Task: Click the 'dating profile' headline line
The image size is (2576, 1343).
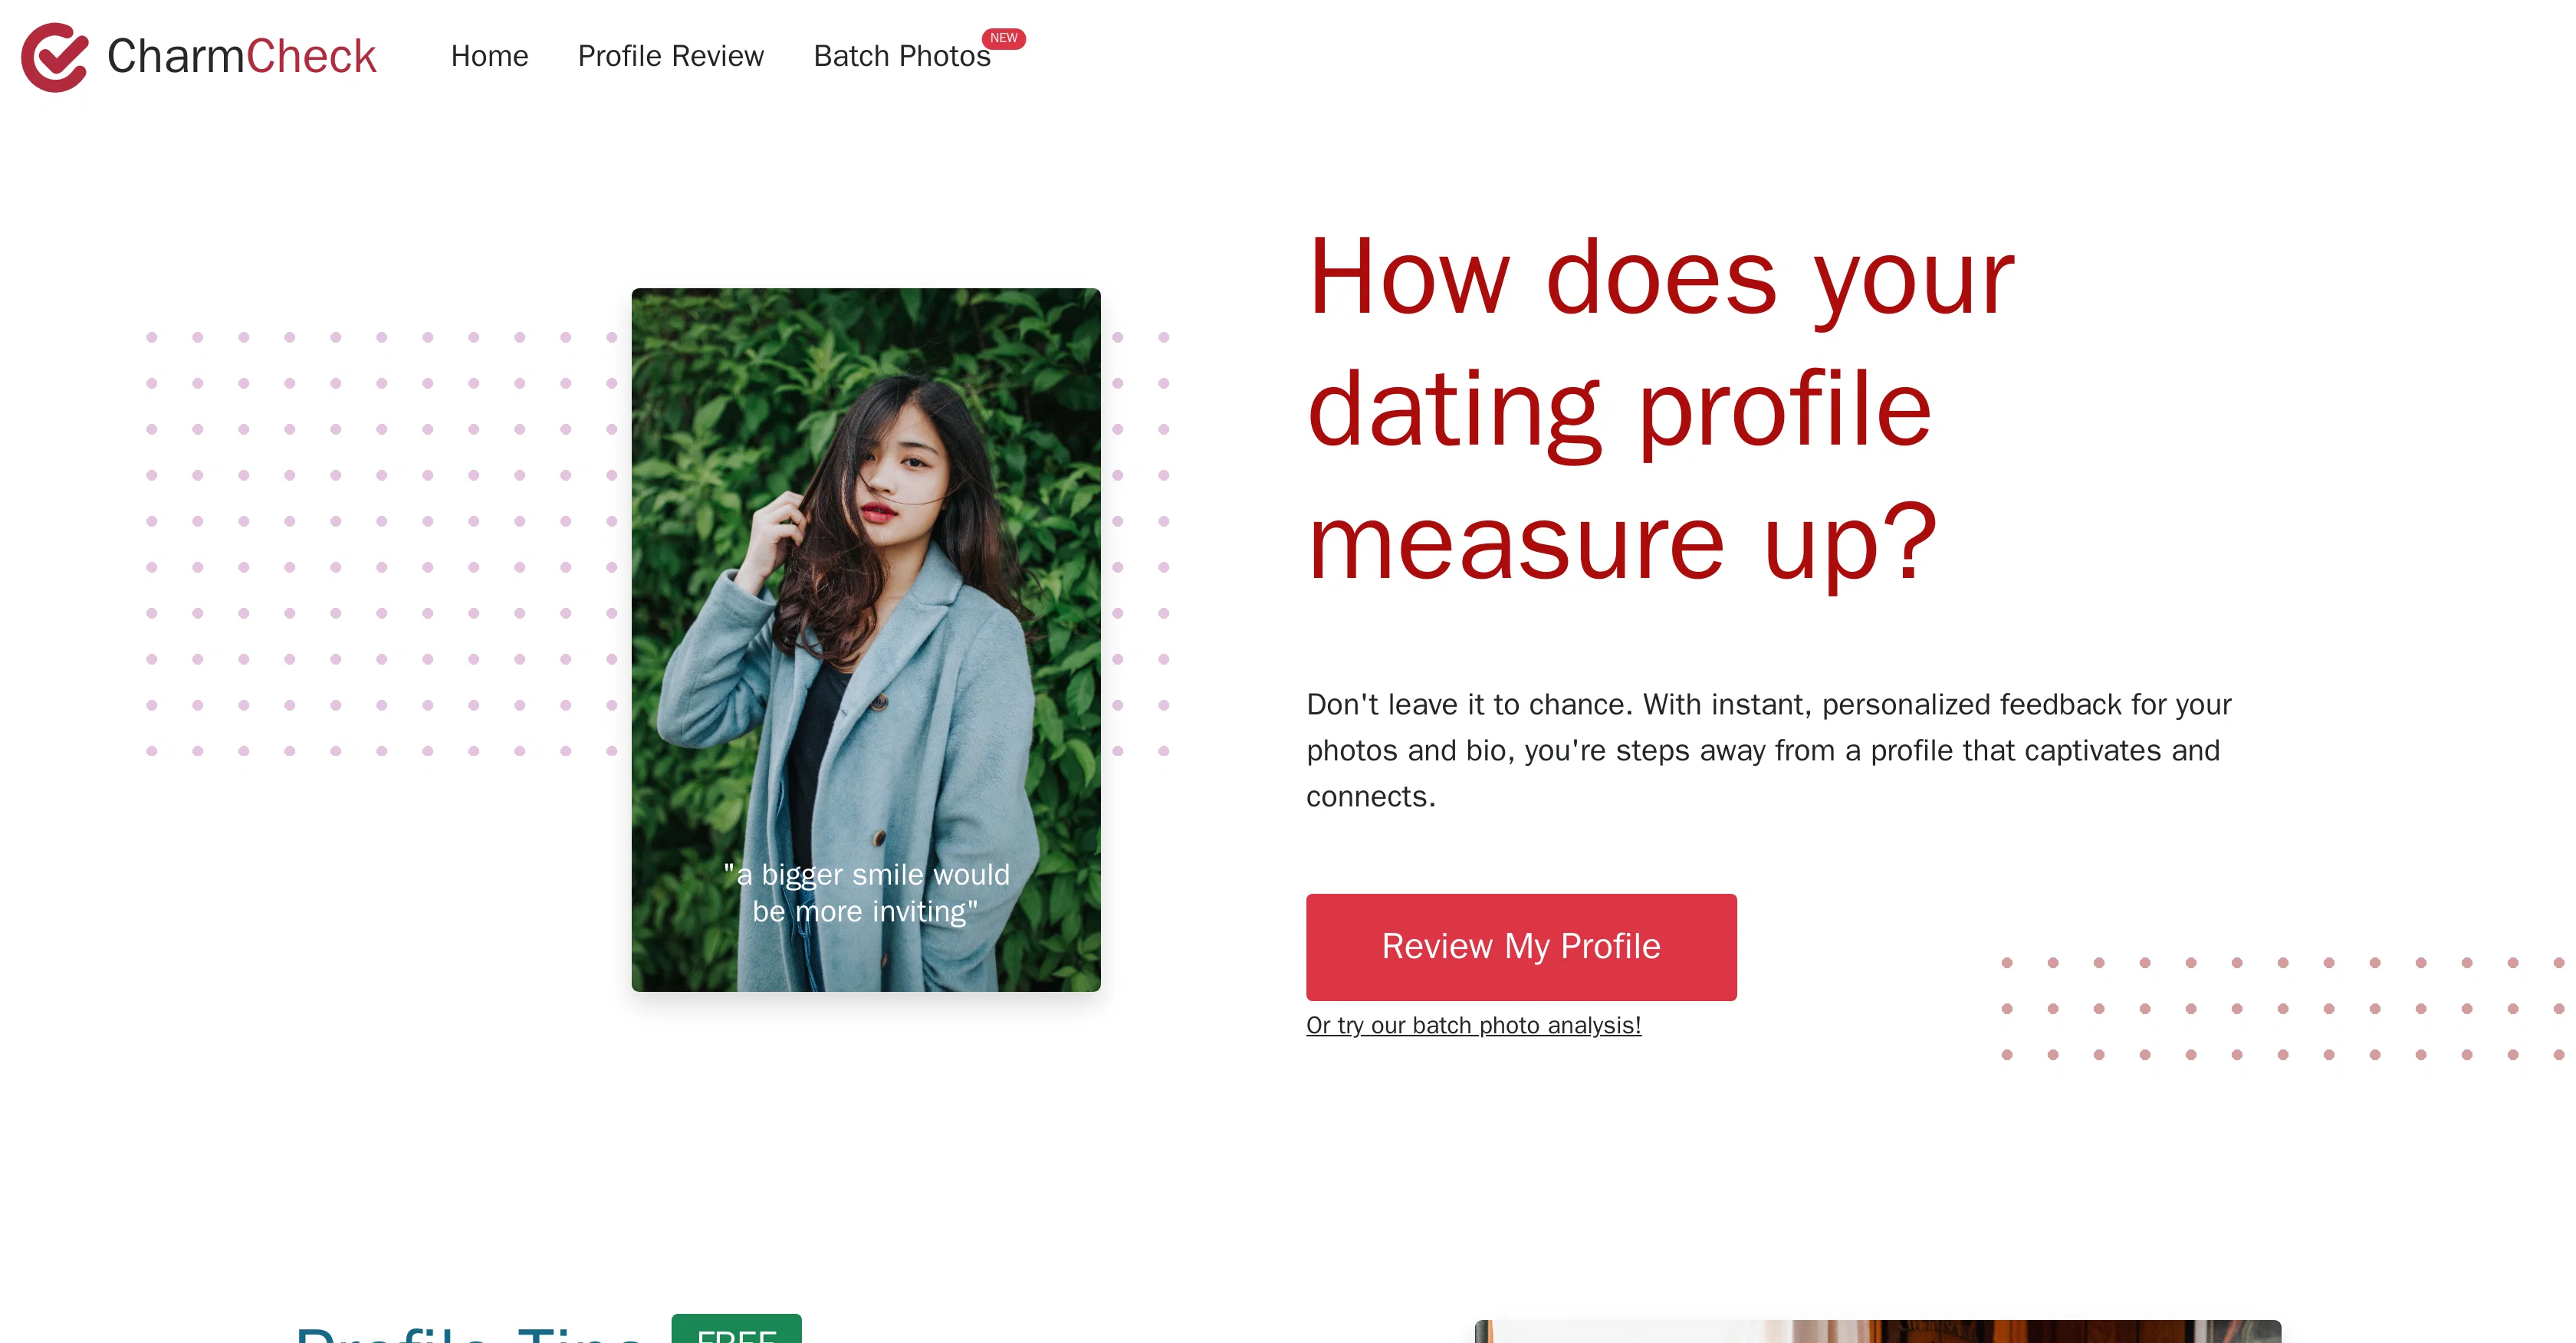Action: point(1619,409)
